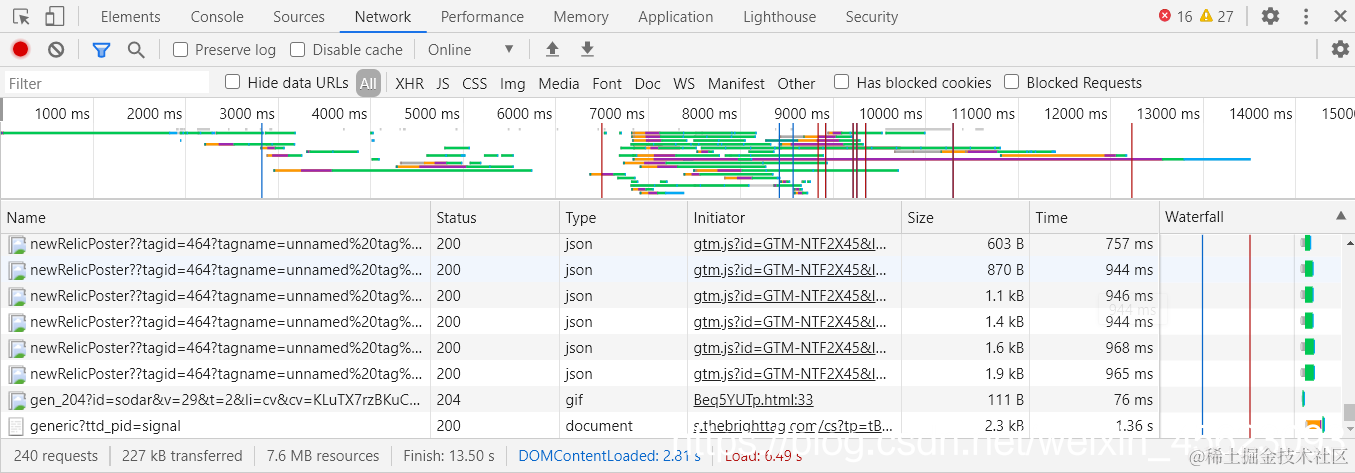
Task: Open the Performance tab
Action: tap(482, 16)
